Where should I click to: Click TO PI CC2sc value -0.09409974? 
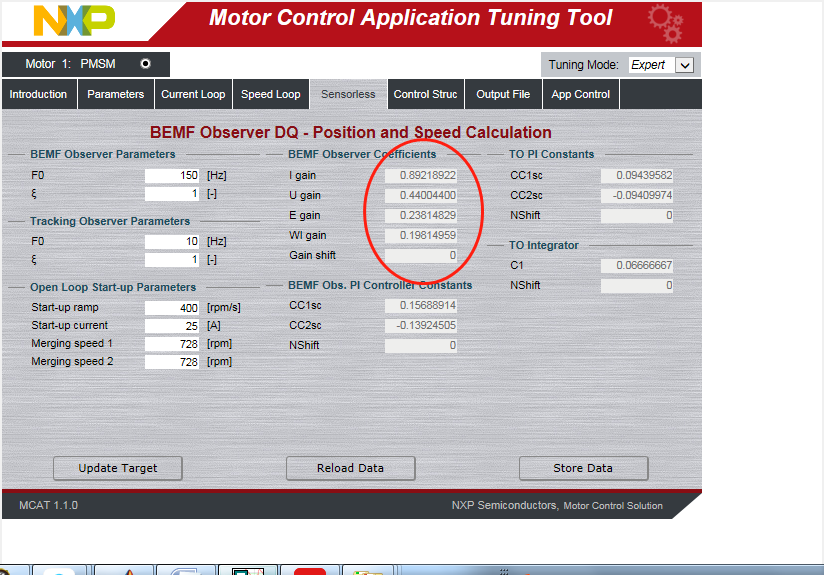coord(637,196)
